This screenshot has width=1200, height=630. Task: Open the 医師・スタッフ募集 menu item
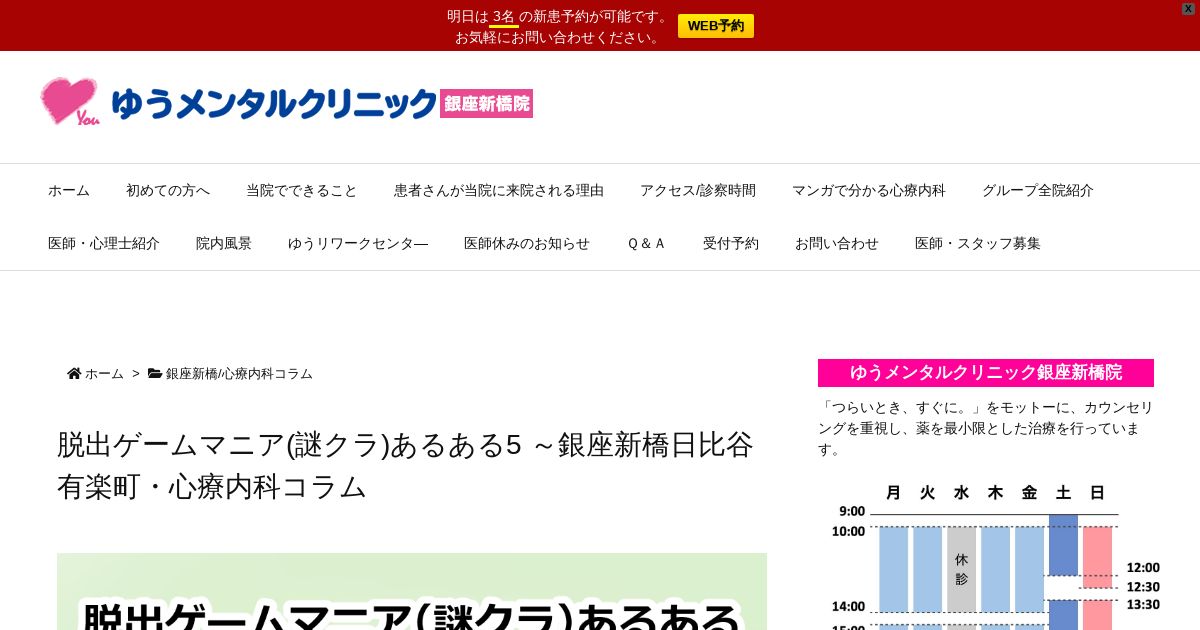pos(978,243)
